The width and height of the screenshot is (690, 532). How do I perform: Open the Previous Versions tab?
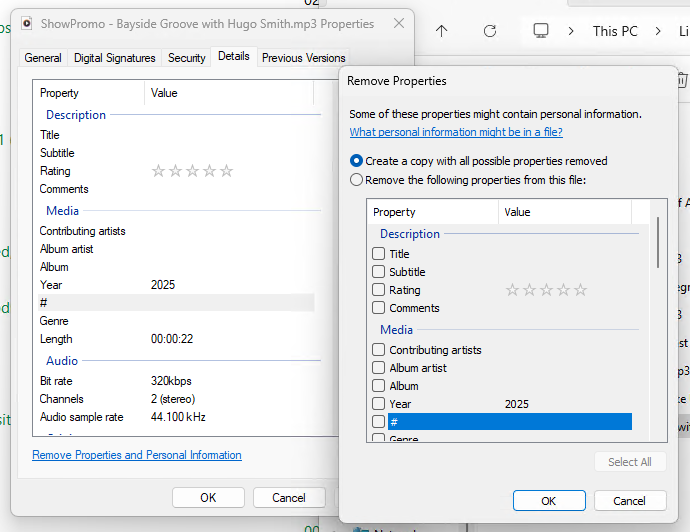tap(303, 58)
